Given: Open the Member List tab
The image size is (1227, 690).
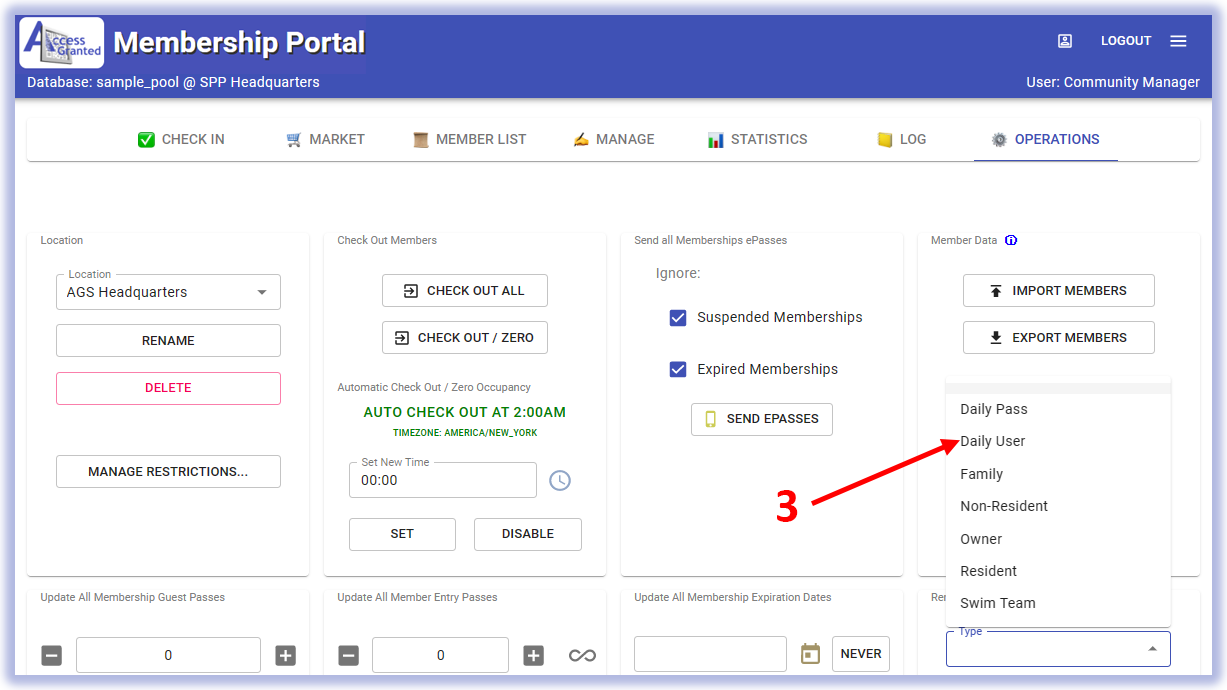Looking at the screenshot, I should point(469,139).
